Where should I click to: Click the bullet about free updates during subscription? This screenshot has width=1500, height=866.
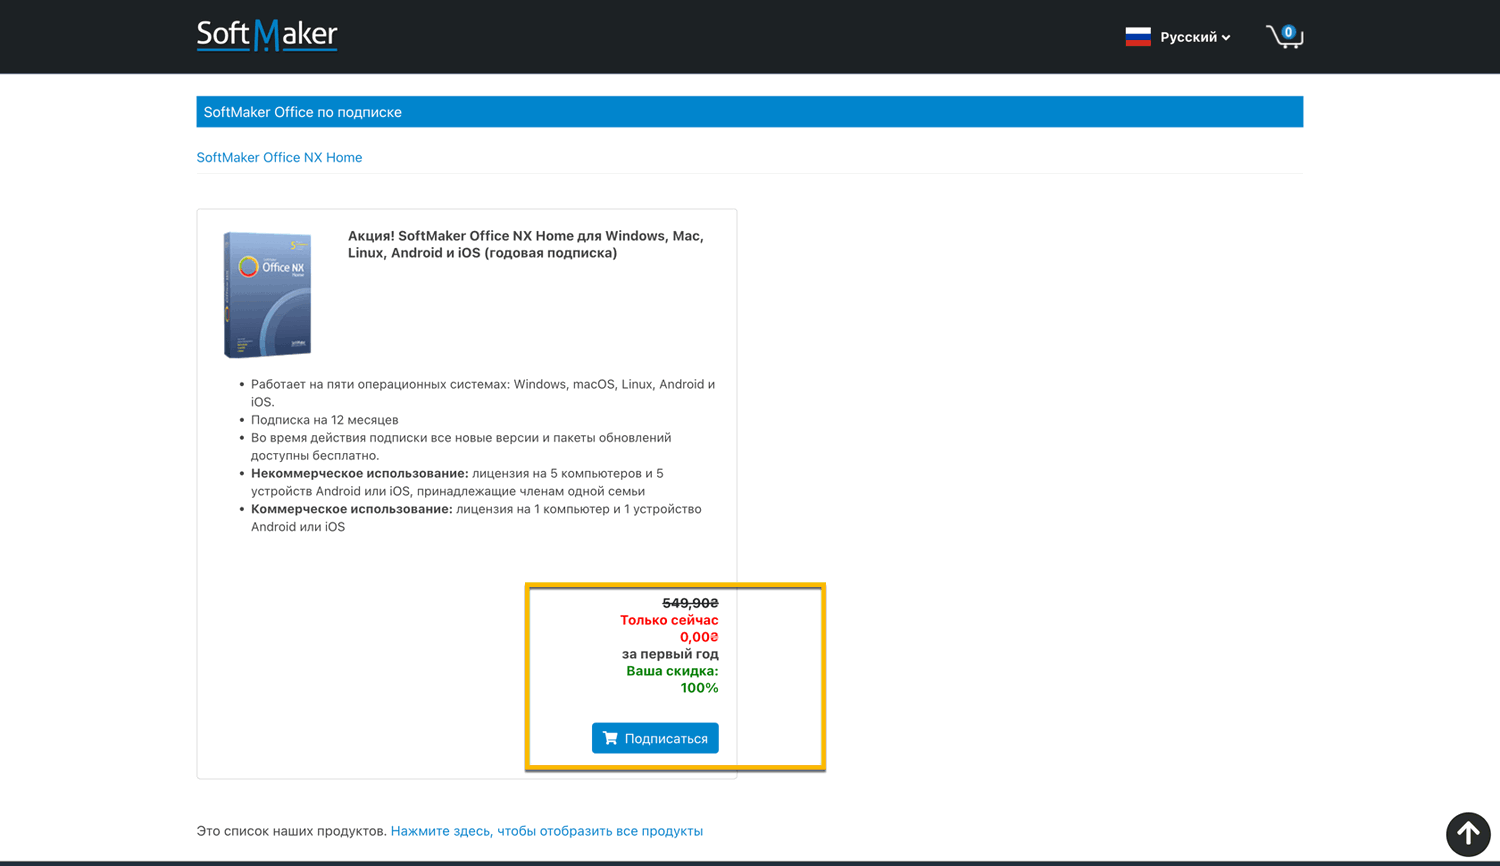461,446
